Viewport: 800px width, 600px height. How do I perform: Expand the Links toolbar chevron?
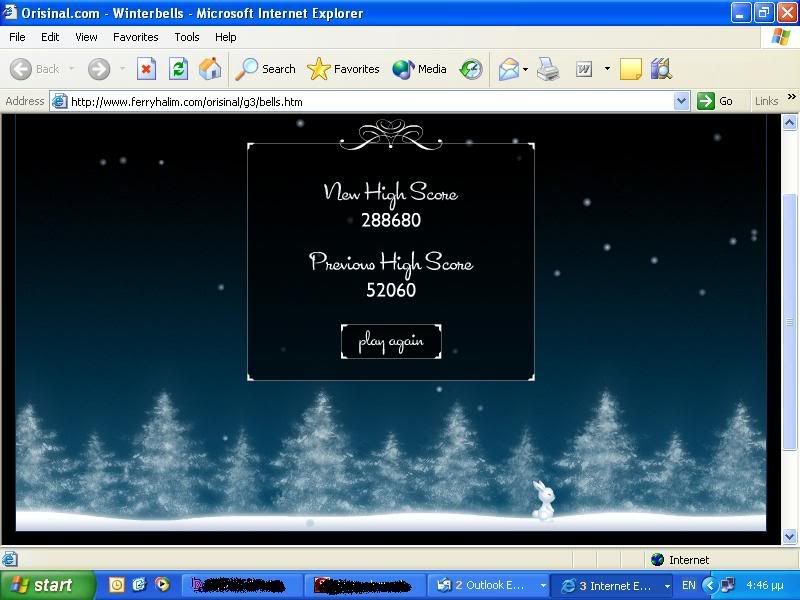pyautogui.click(x=791, y=97)
